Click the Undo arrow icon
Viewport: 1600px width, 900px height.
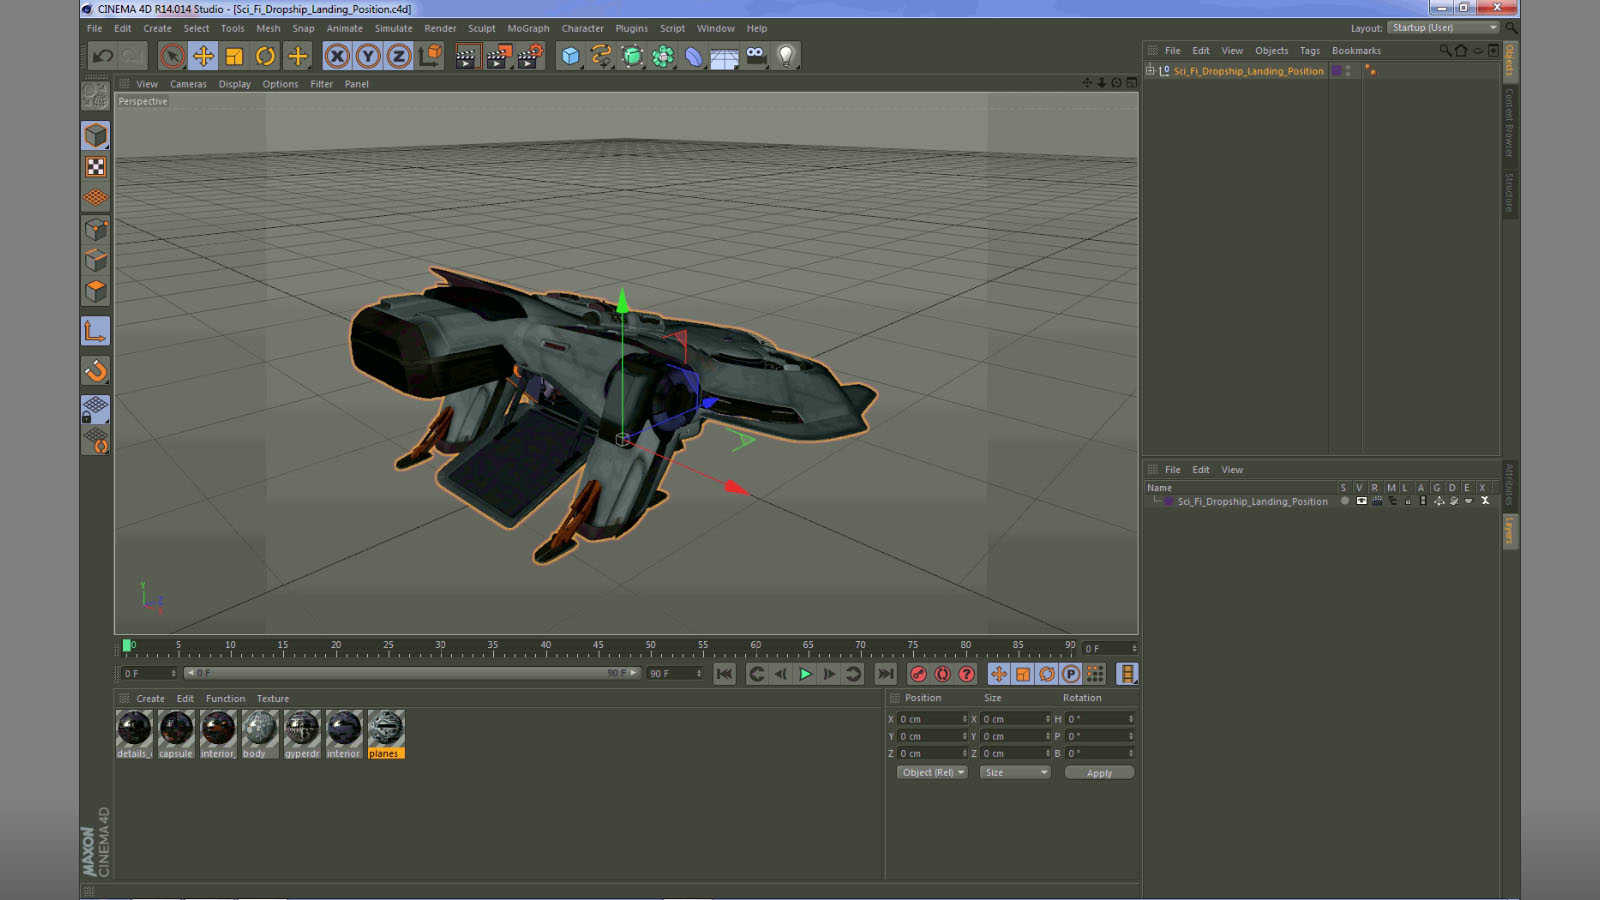click(x=103, y=56)
